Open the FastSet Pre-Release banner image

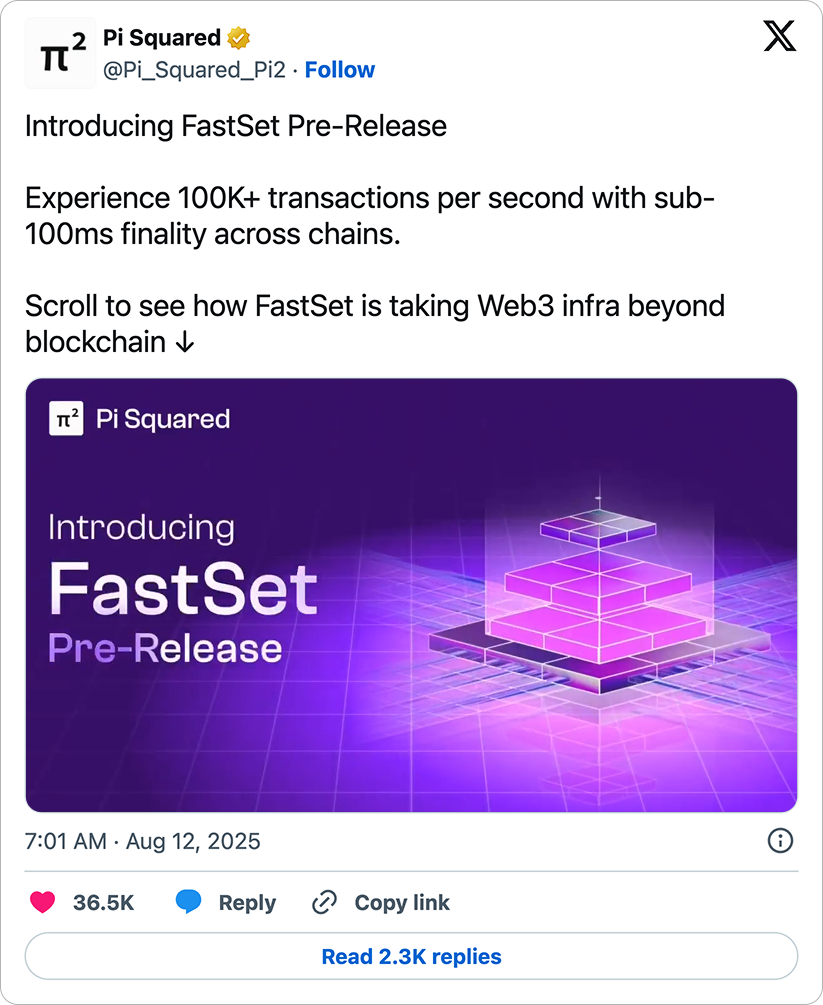pos(412,595)
